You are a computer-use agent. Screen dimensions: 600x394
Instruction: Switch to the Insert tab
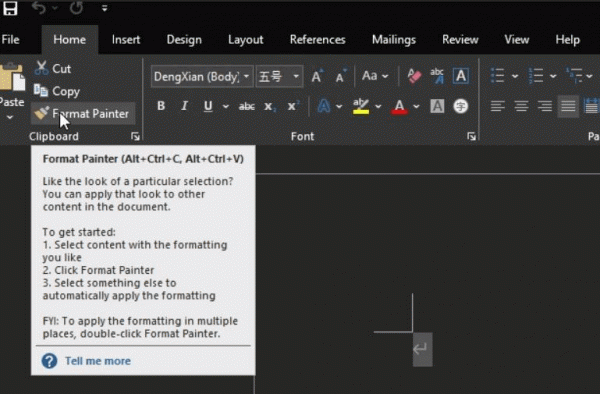(126, 40)
